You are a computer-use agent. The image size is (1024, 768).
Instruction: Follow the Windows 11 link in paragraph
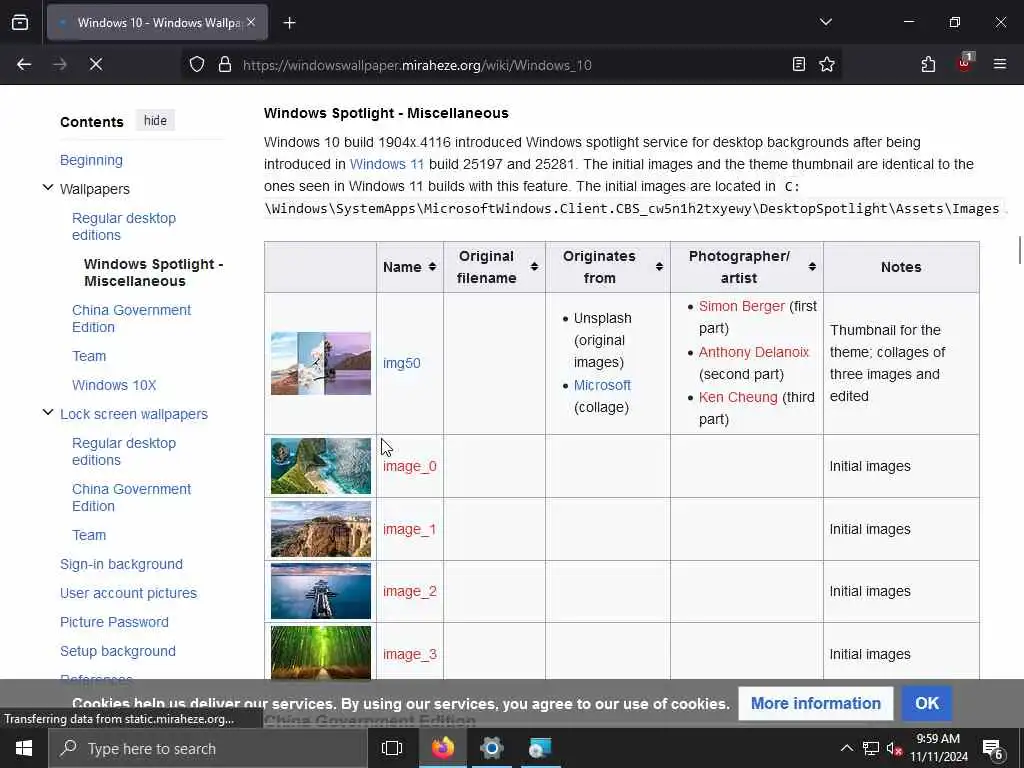387,164
